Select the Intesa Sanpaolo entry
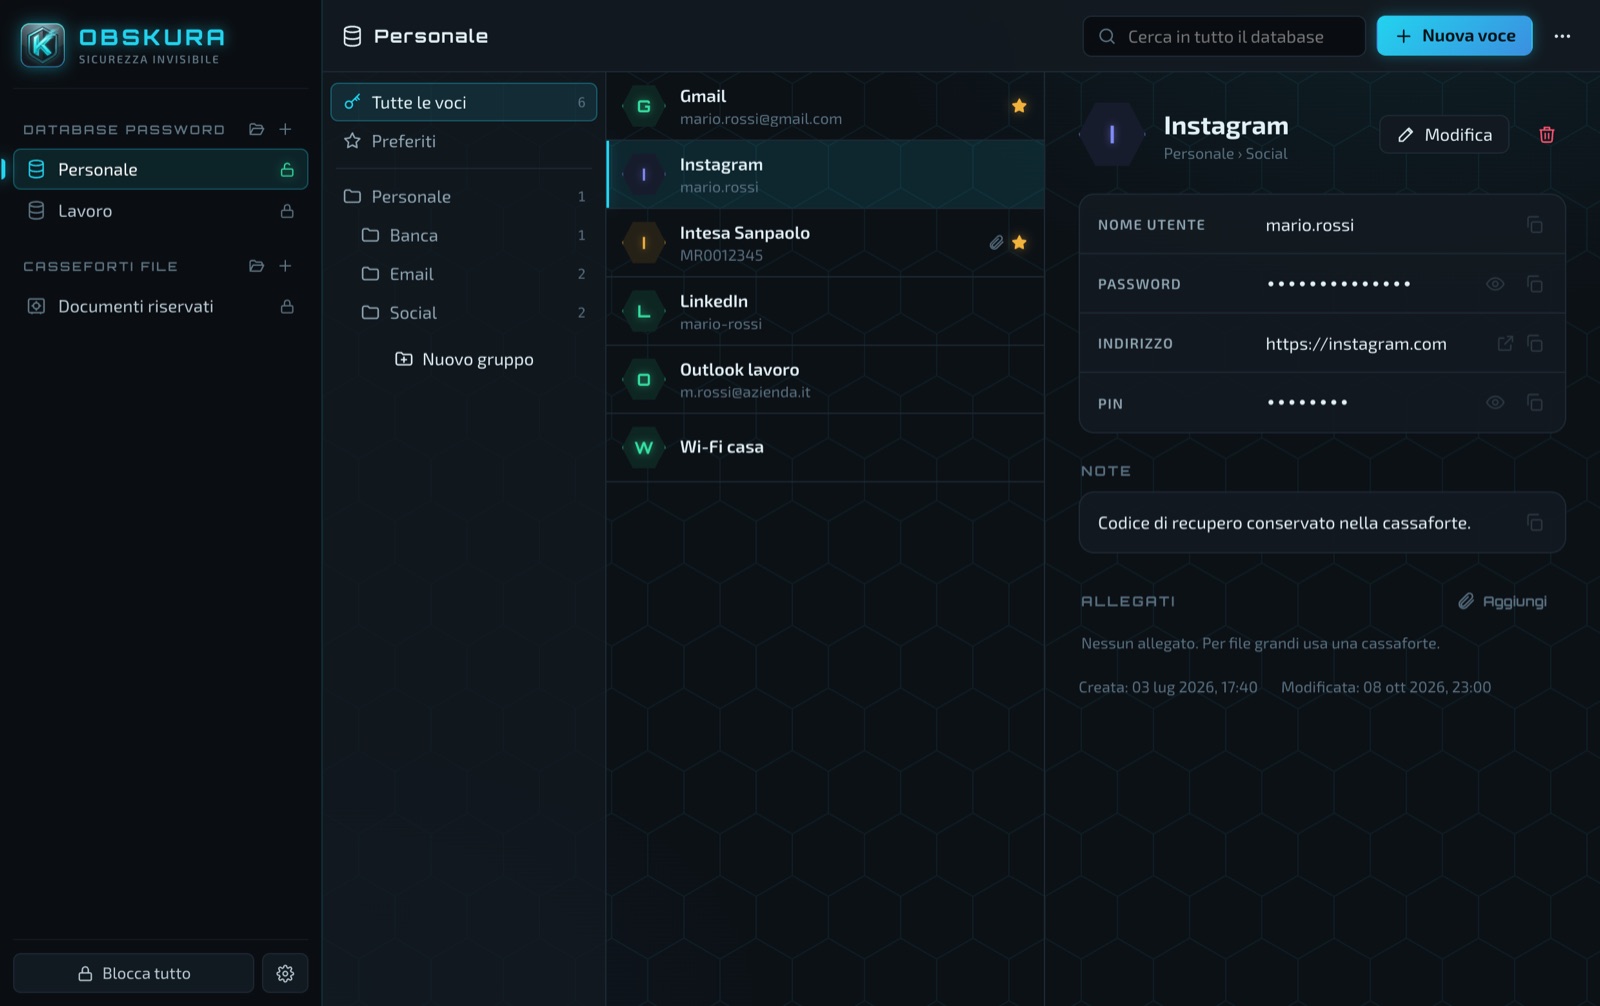The image size is (1600, 1006). [826, 243]
